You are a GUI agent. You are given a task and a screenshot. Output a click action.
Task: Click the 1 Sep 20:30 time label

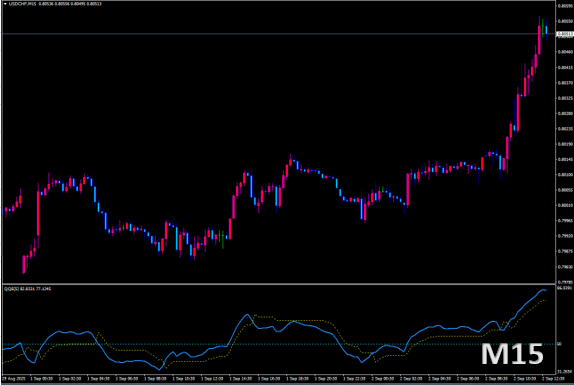[326, 379]
